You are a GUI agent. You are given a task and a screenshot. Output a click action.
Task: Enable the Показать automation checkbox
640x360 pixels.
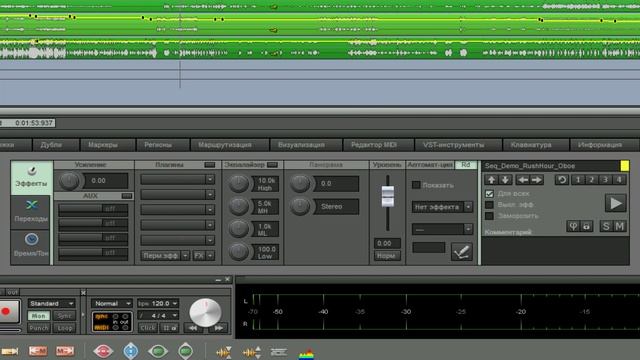pos(416,185)
